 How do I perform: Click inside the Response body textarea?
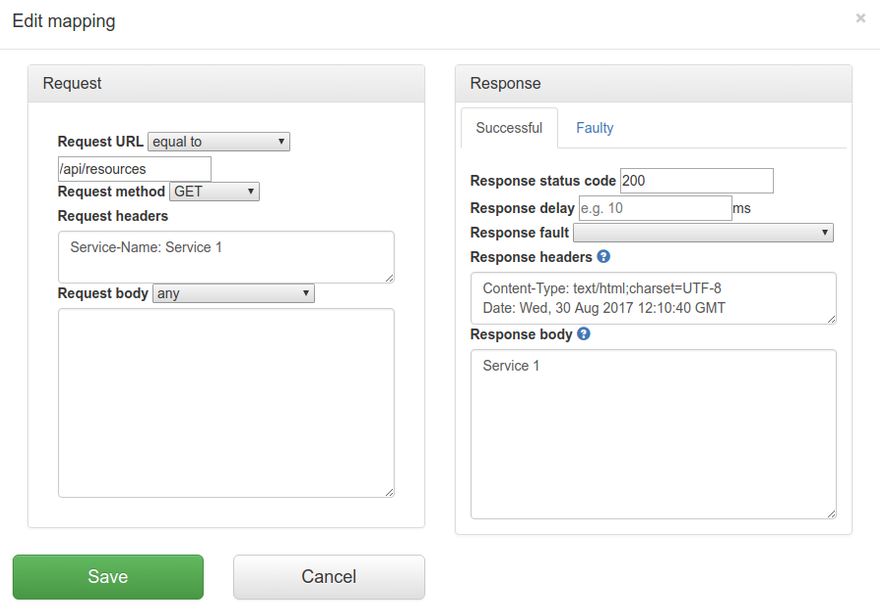(653, 434)
